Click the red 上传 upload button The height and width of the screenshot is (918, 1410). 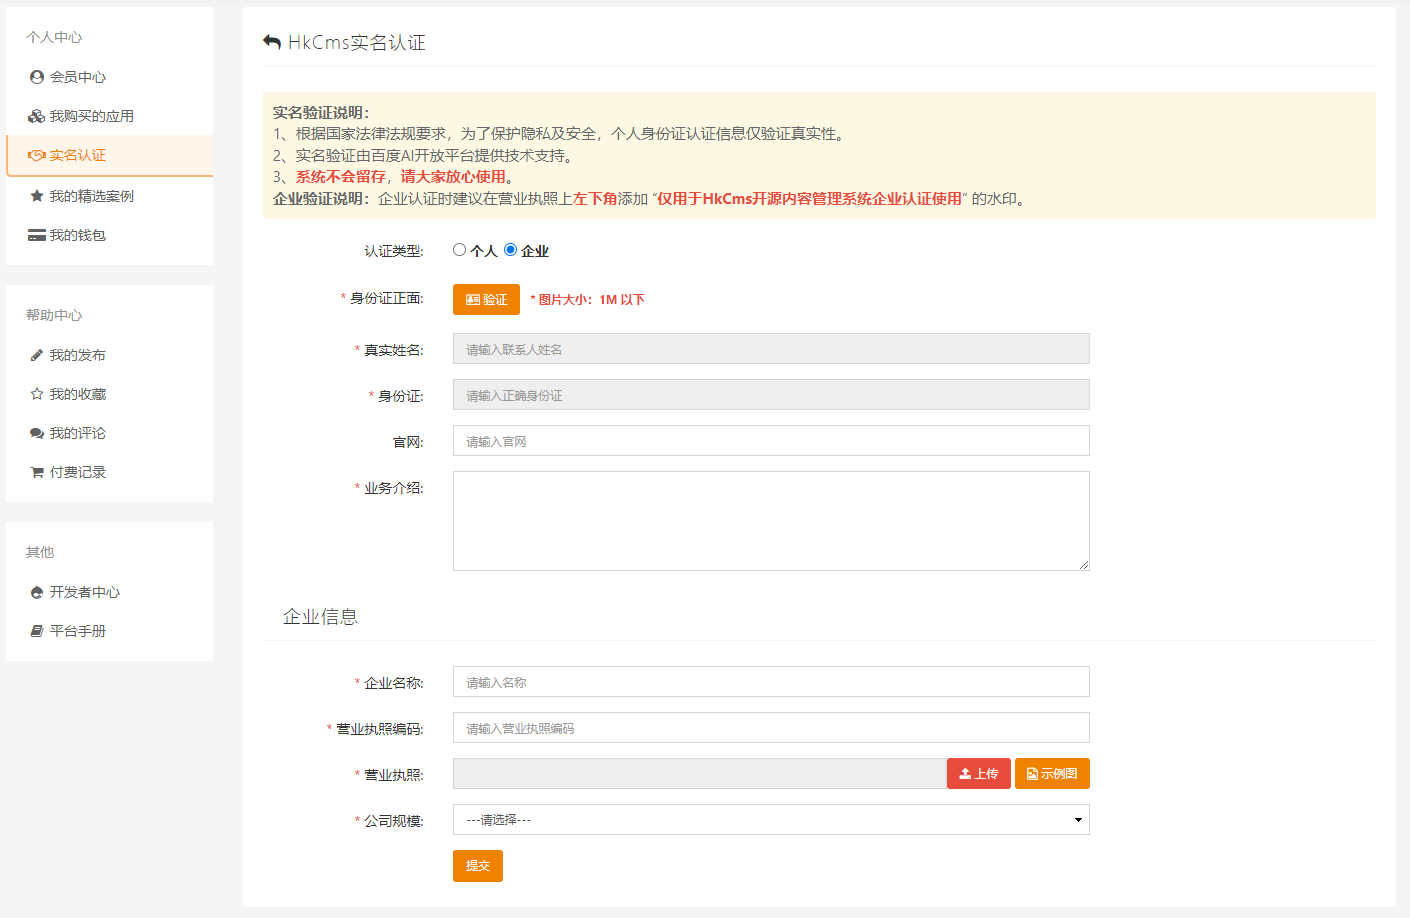pos(979,774)
